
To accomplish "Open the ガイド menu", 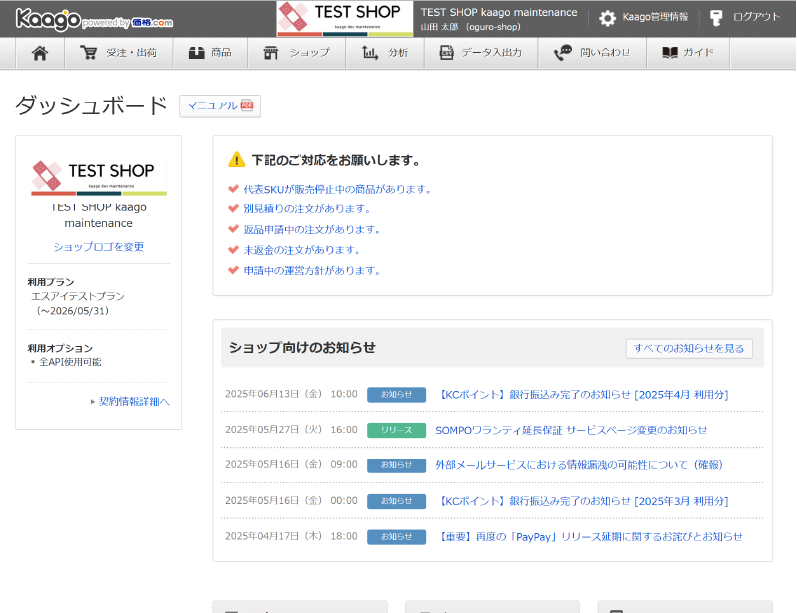I will tap(688, 53).
